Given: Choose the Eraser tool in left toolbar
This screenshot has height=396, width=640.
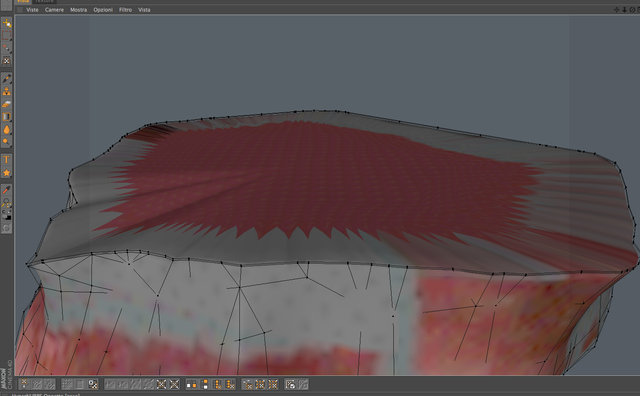Looking at the screenshot, I should click(x=6, y=105).
